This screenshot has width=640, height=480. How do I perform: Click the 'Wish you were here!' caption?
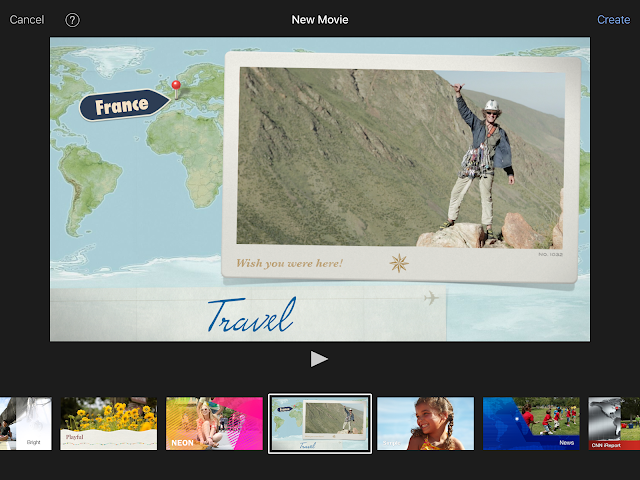[290, 263]
